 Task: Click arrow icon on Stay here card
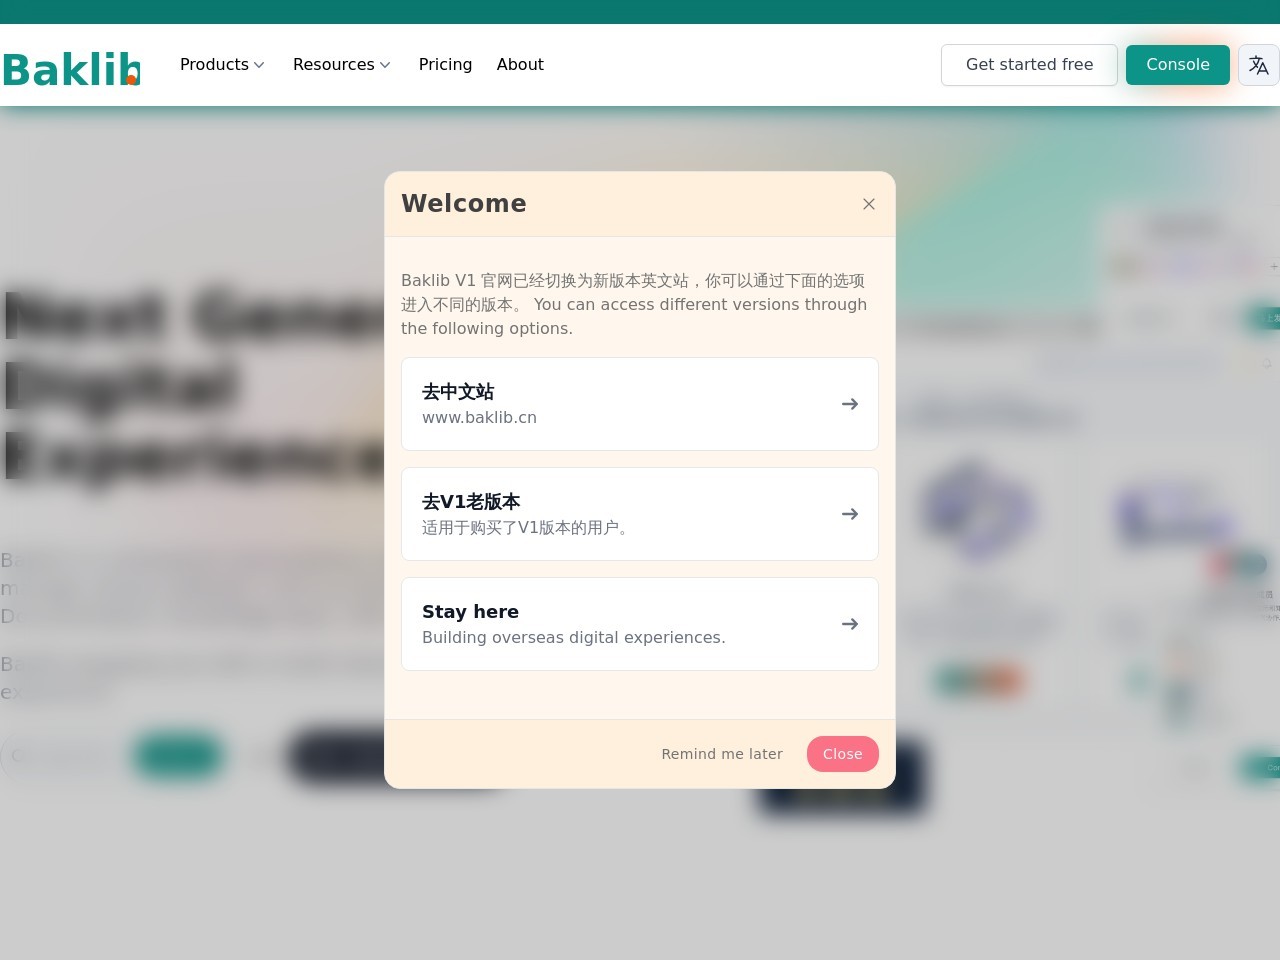pyautogui.click(x=850, y=624)
